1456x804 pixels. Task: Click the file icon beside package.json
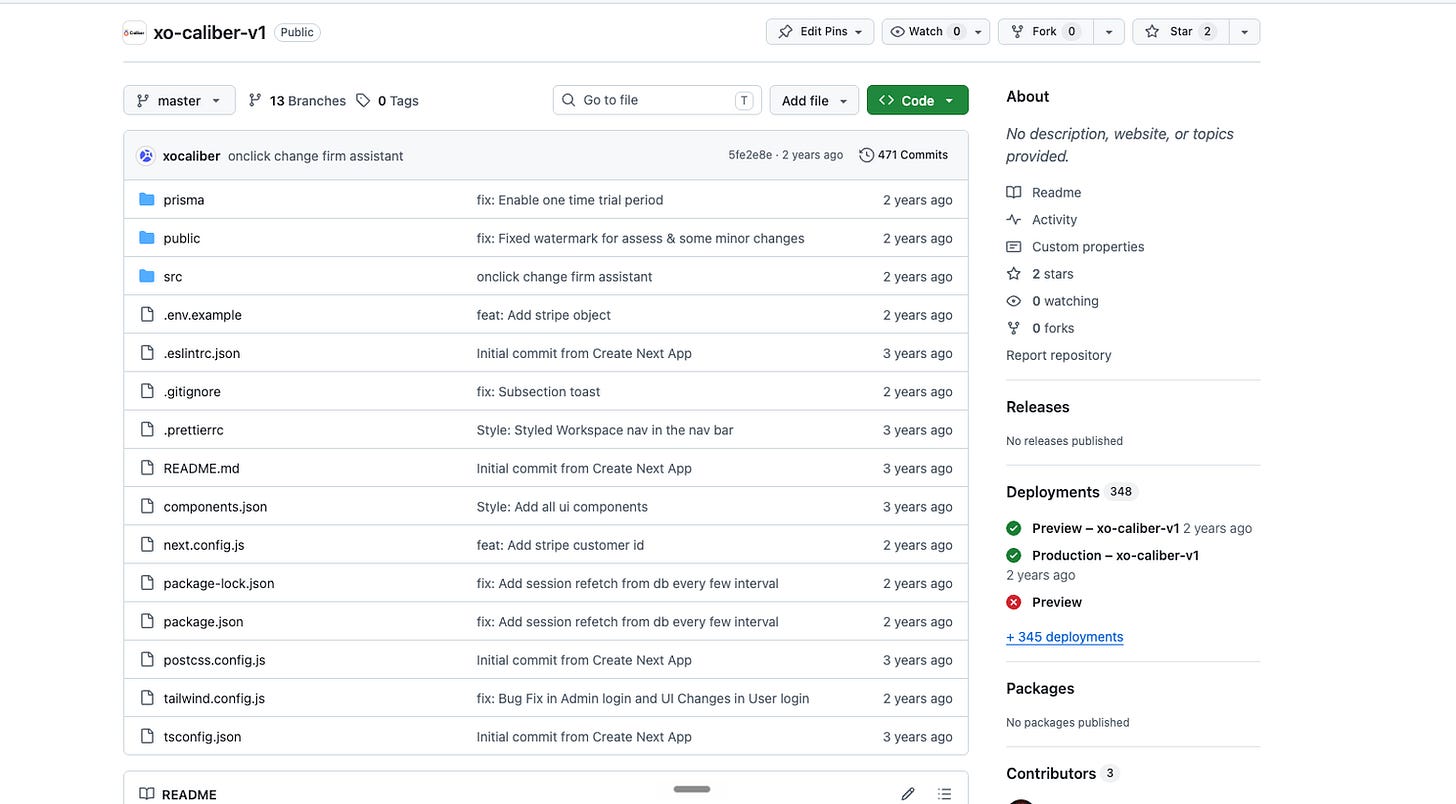(x=147, y=621)
